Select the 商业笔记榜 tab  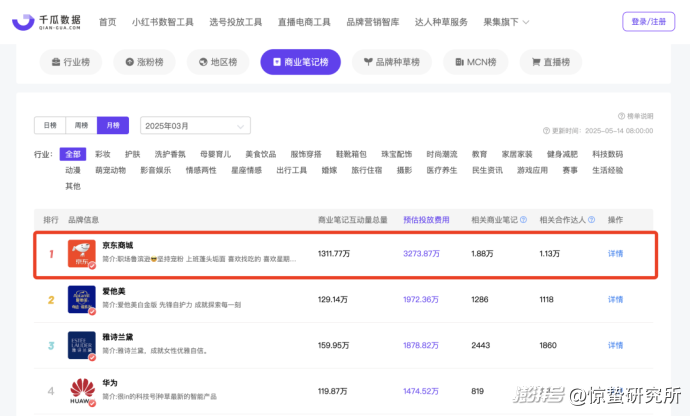coord(301,62)
